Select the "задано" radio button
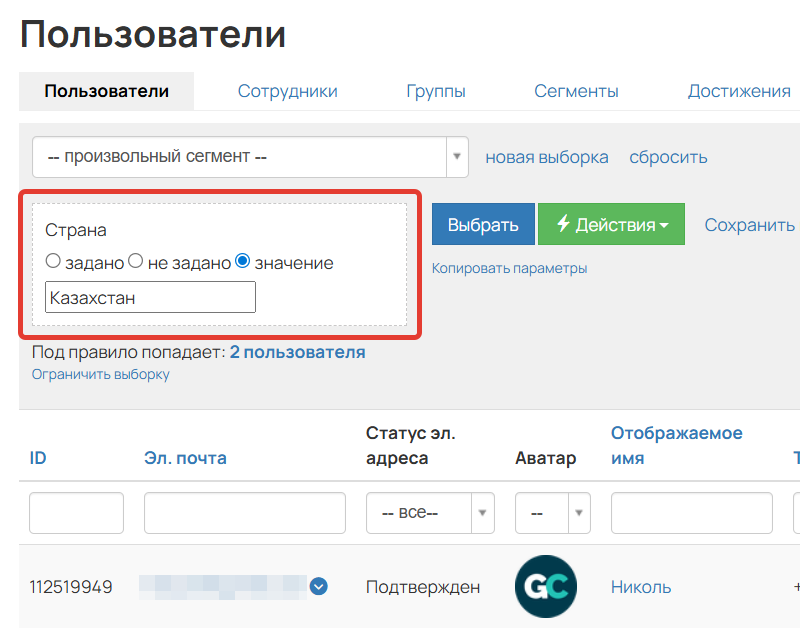The height and width of the screenshot is (628, 800). pyautogui.click(x=52, y=261)
